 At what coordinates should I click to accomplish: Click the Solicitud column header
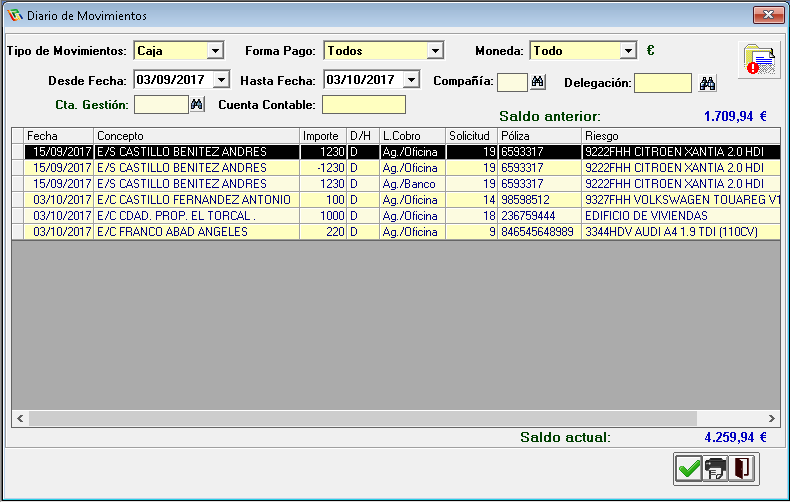coord(472,136)
